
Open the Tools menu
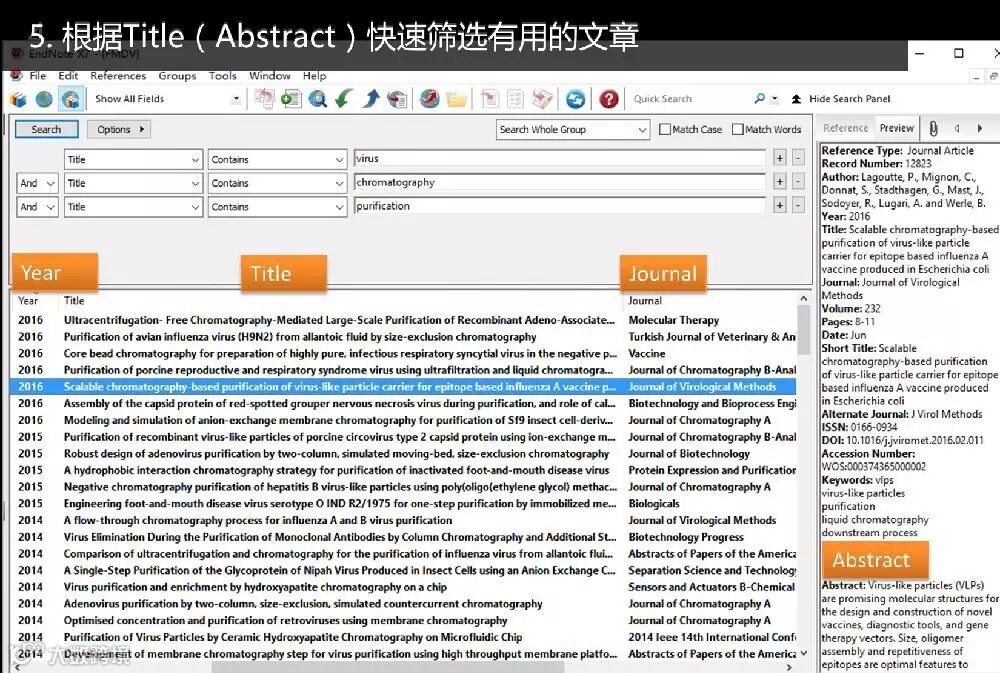tap(223, 75)
